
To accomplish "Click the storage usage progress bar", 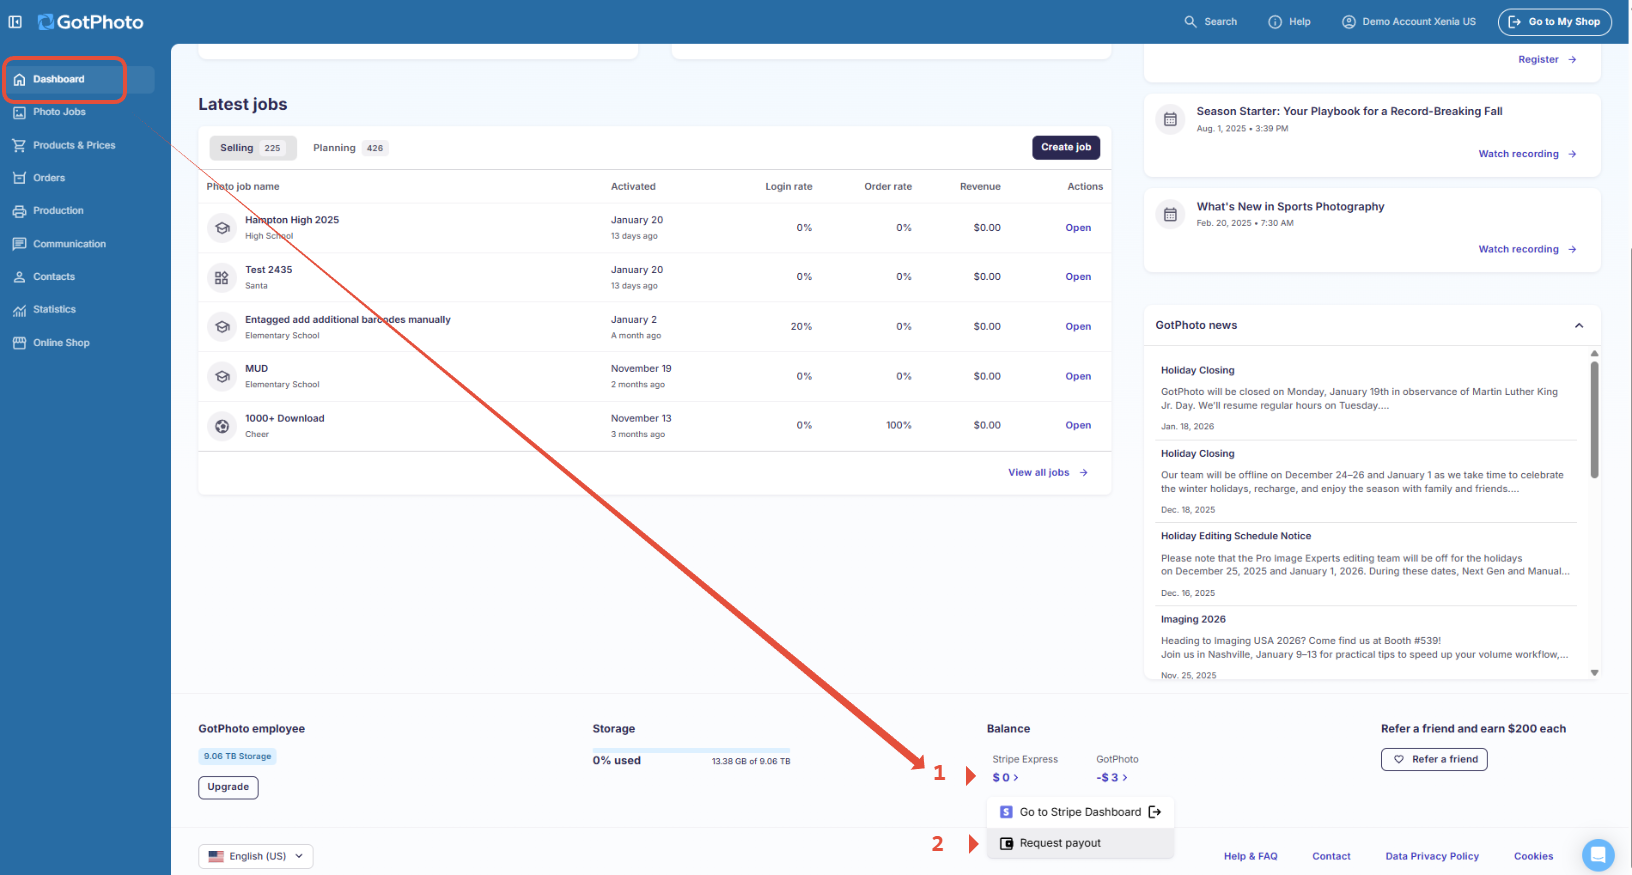I will pyautogui.click(x=691, y=750).
